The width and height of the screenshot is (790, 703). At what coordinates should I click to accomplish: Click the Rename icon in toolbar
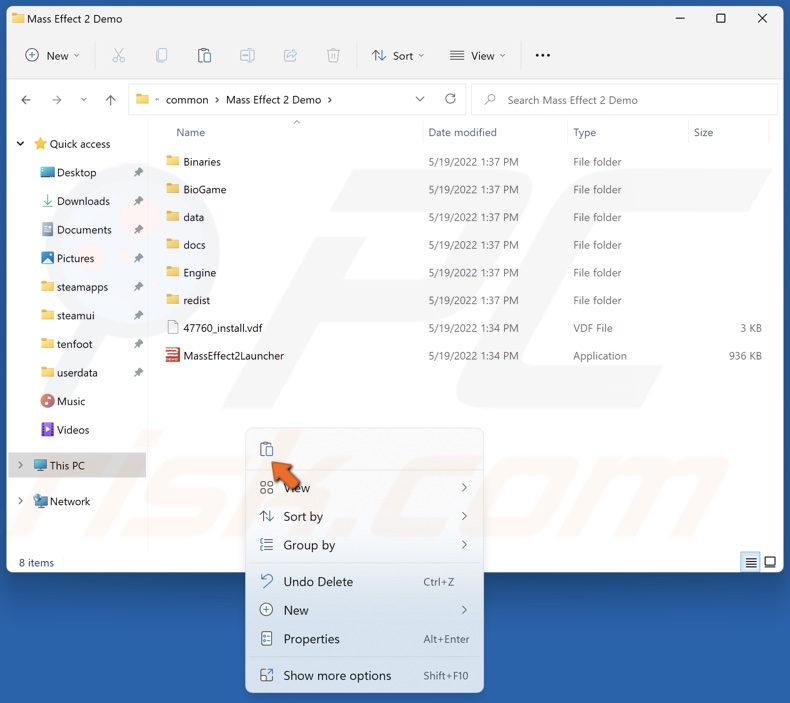247,55
